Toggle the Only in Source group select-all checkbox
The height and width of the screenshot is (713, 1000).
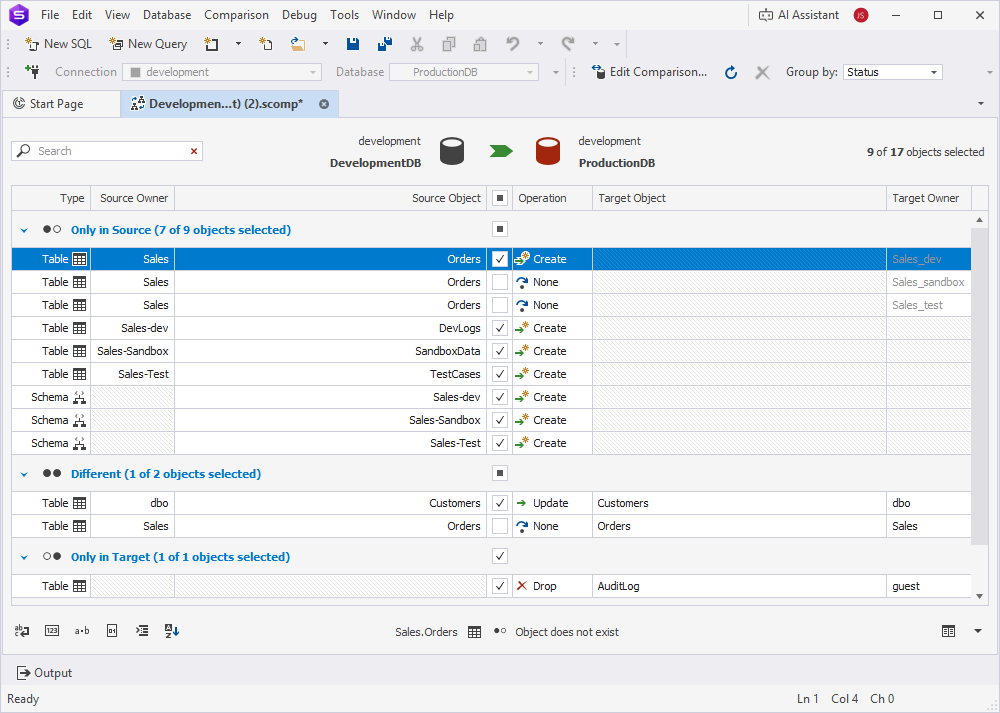[499, 229]
